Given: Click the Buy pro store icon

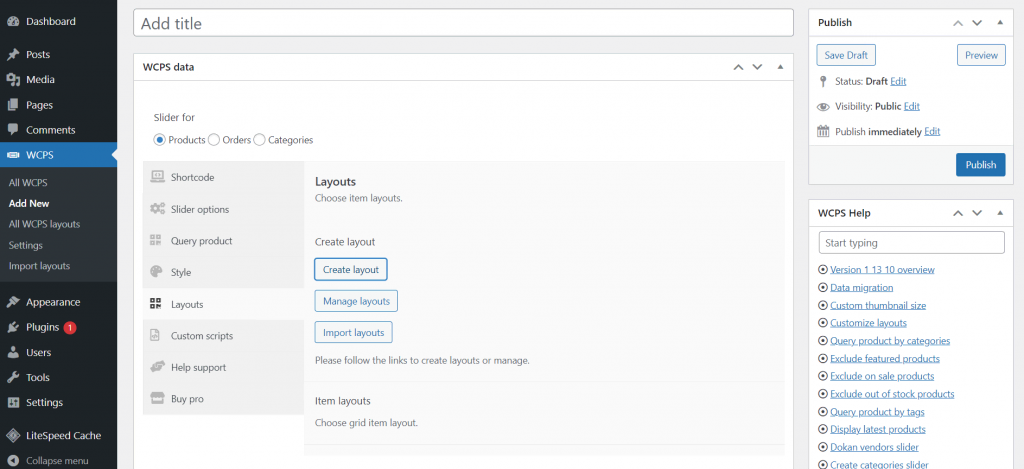Looking at the screenshot, I should [x=156, y=399].
